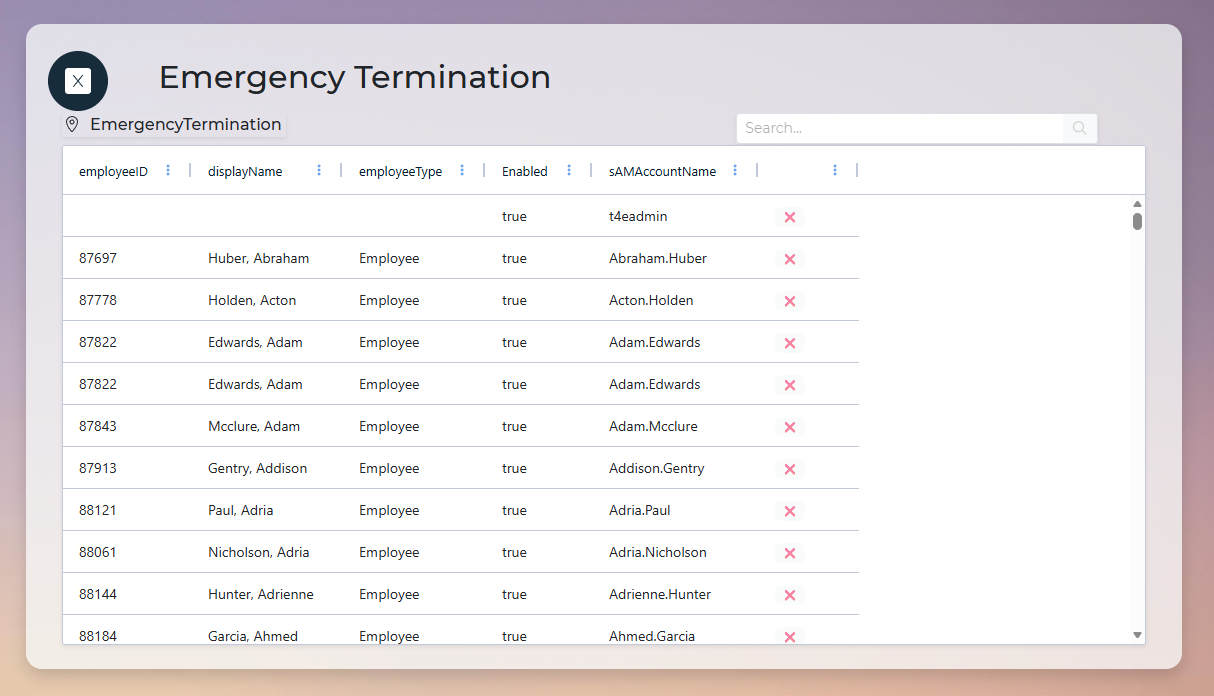The width and height of the screenshot is (1214, 696).
Task: Open the sAMAccountName column options menu
Action: [735, 170]
